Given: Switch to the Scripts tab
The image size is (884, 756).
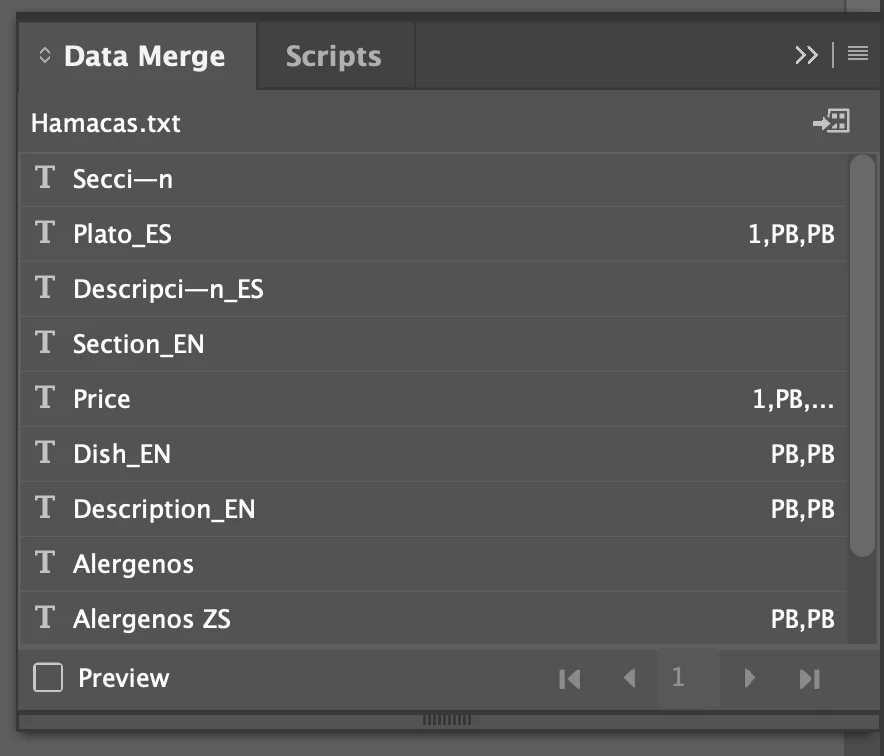Looking at the screenshot, I should coord(334,56).
